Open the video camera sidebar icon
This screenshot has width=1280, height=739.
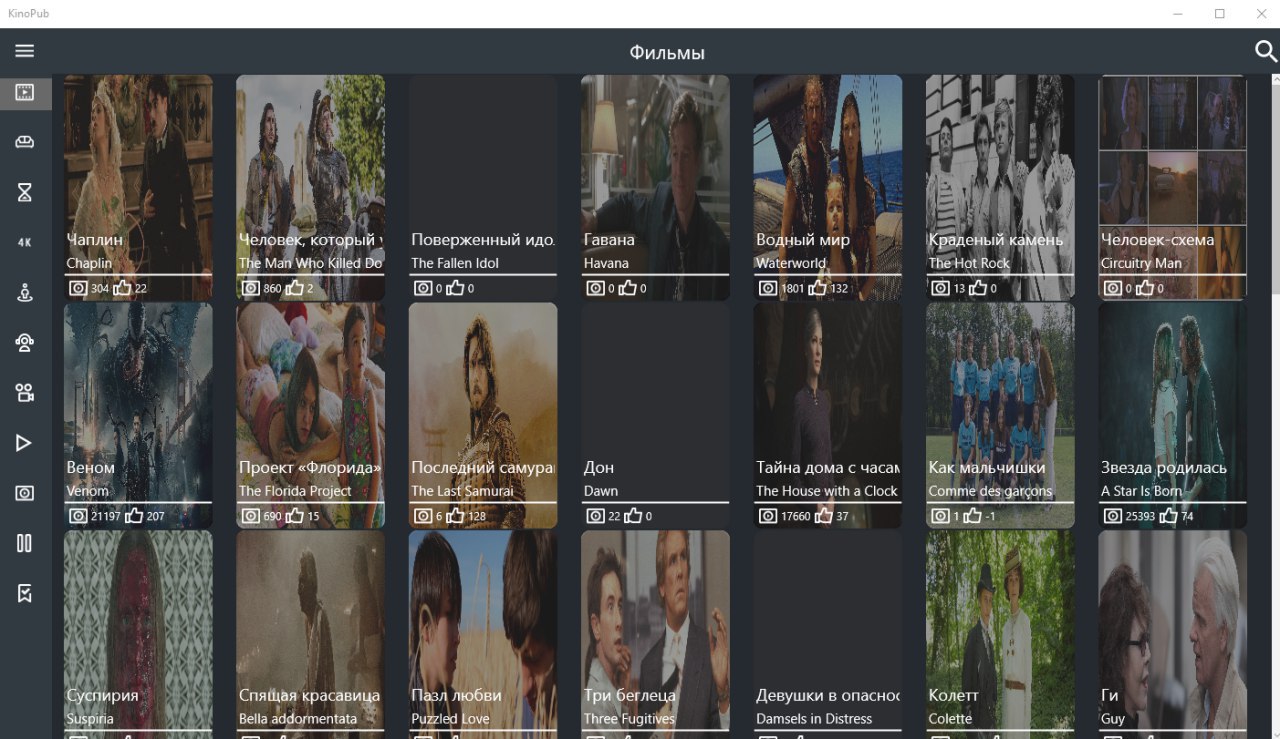click(25, 393)
